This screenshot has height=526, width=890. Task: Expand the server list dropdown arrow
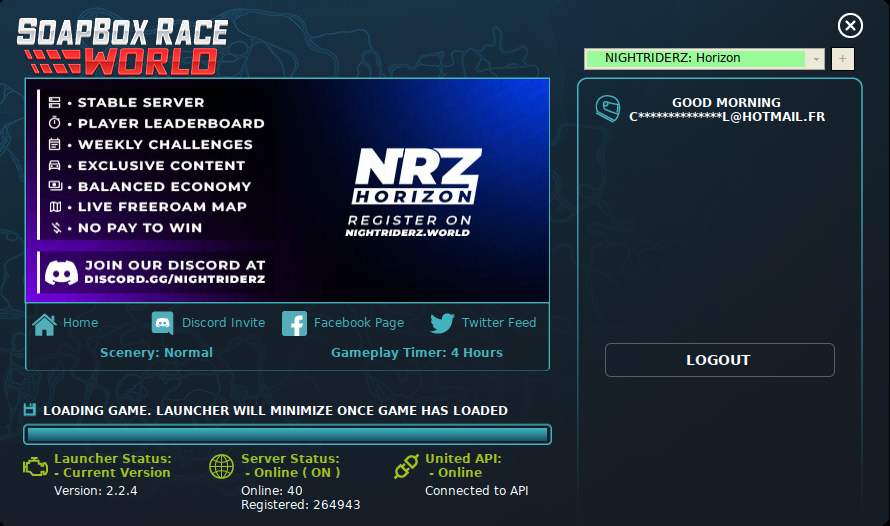point(816,59)
